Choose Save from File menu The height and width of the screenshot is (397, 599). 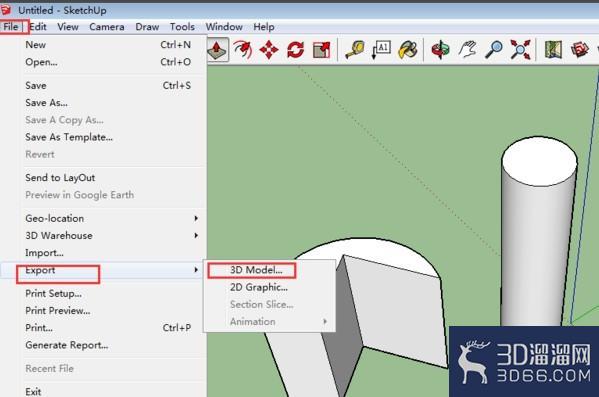tap(103, 86)
